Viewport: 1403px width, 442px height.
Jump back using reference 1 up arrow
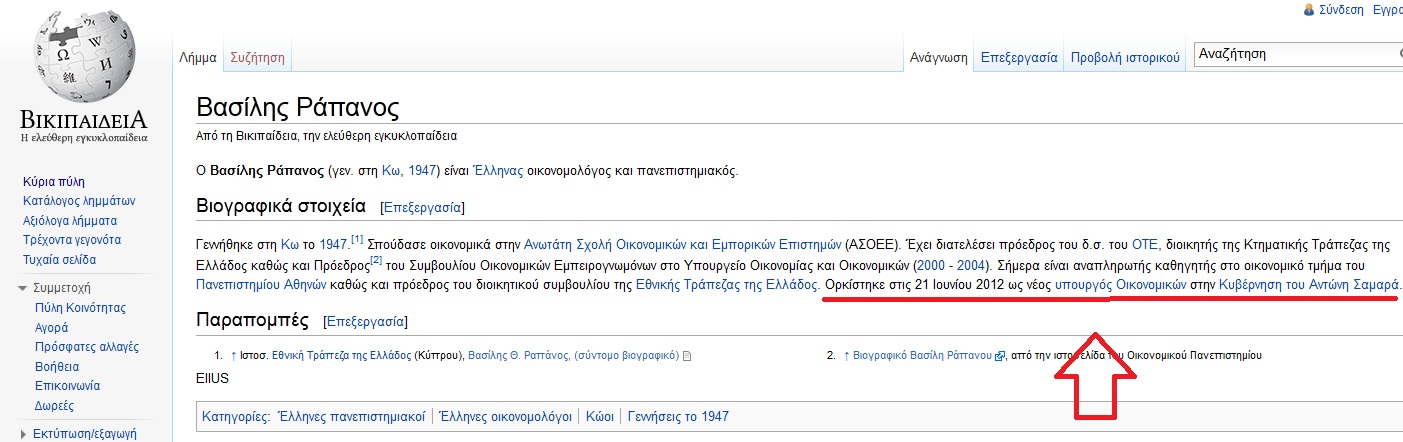point(233,355)
